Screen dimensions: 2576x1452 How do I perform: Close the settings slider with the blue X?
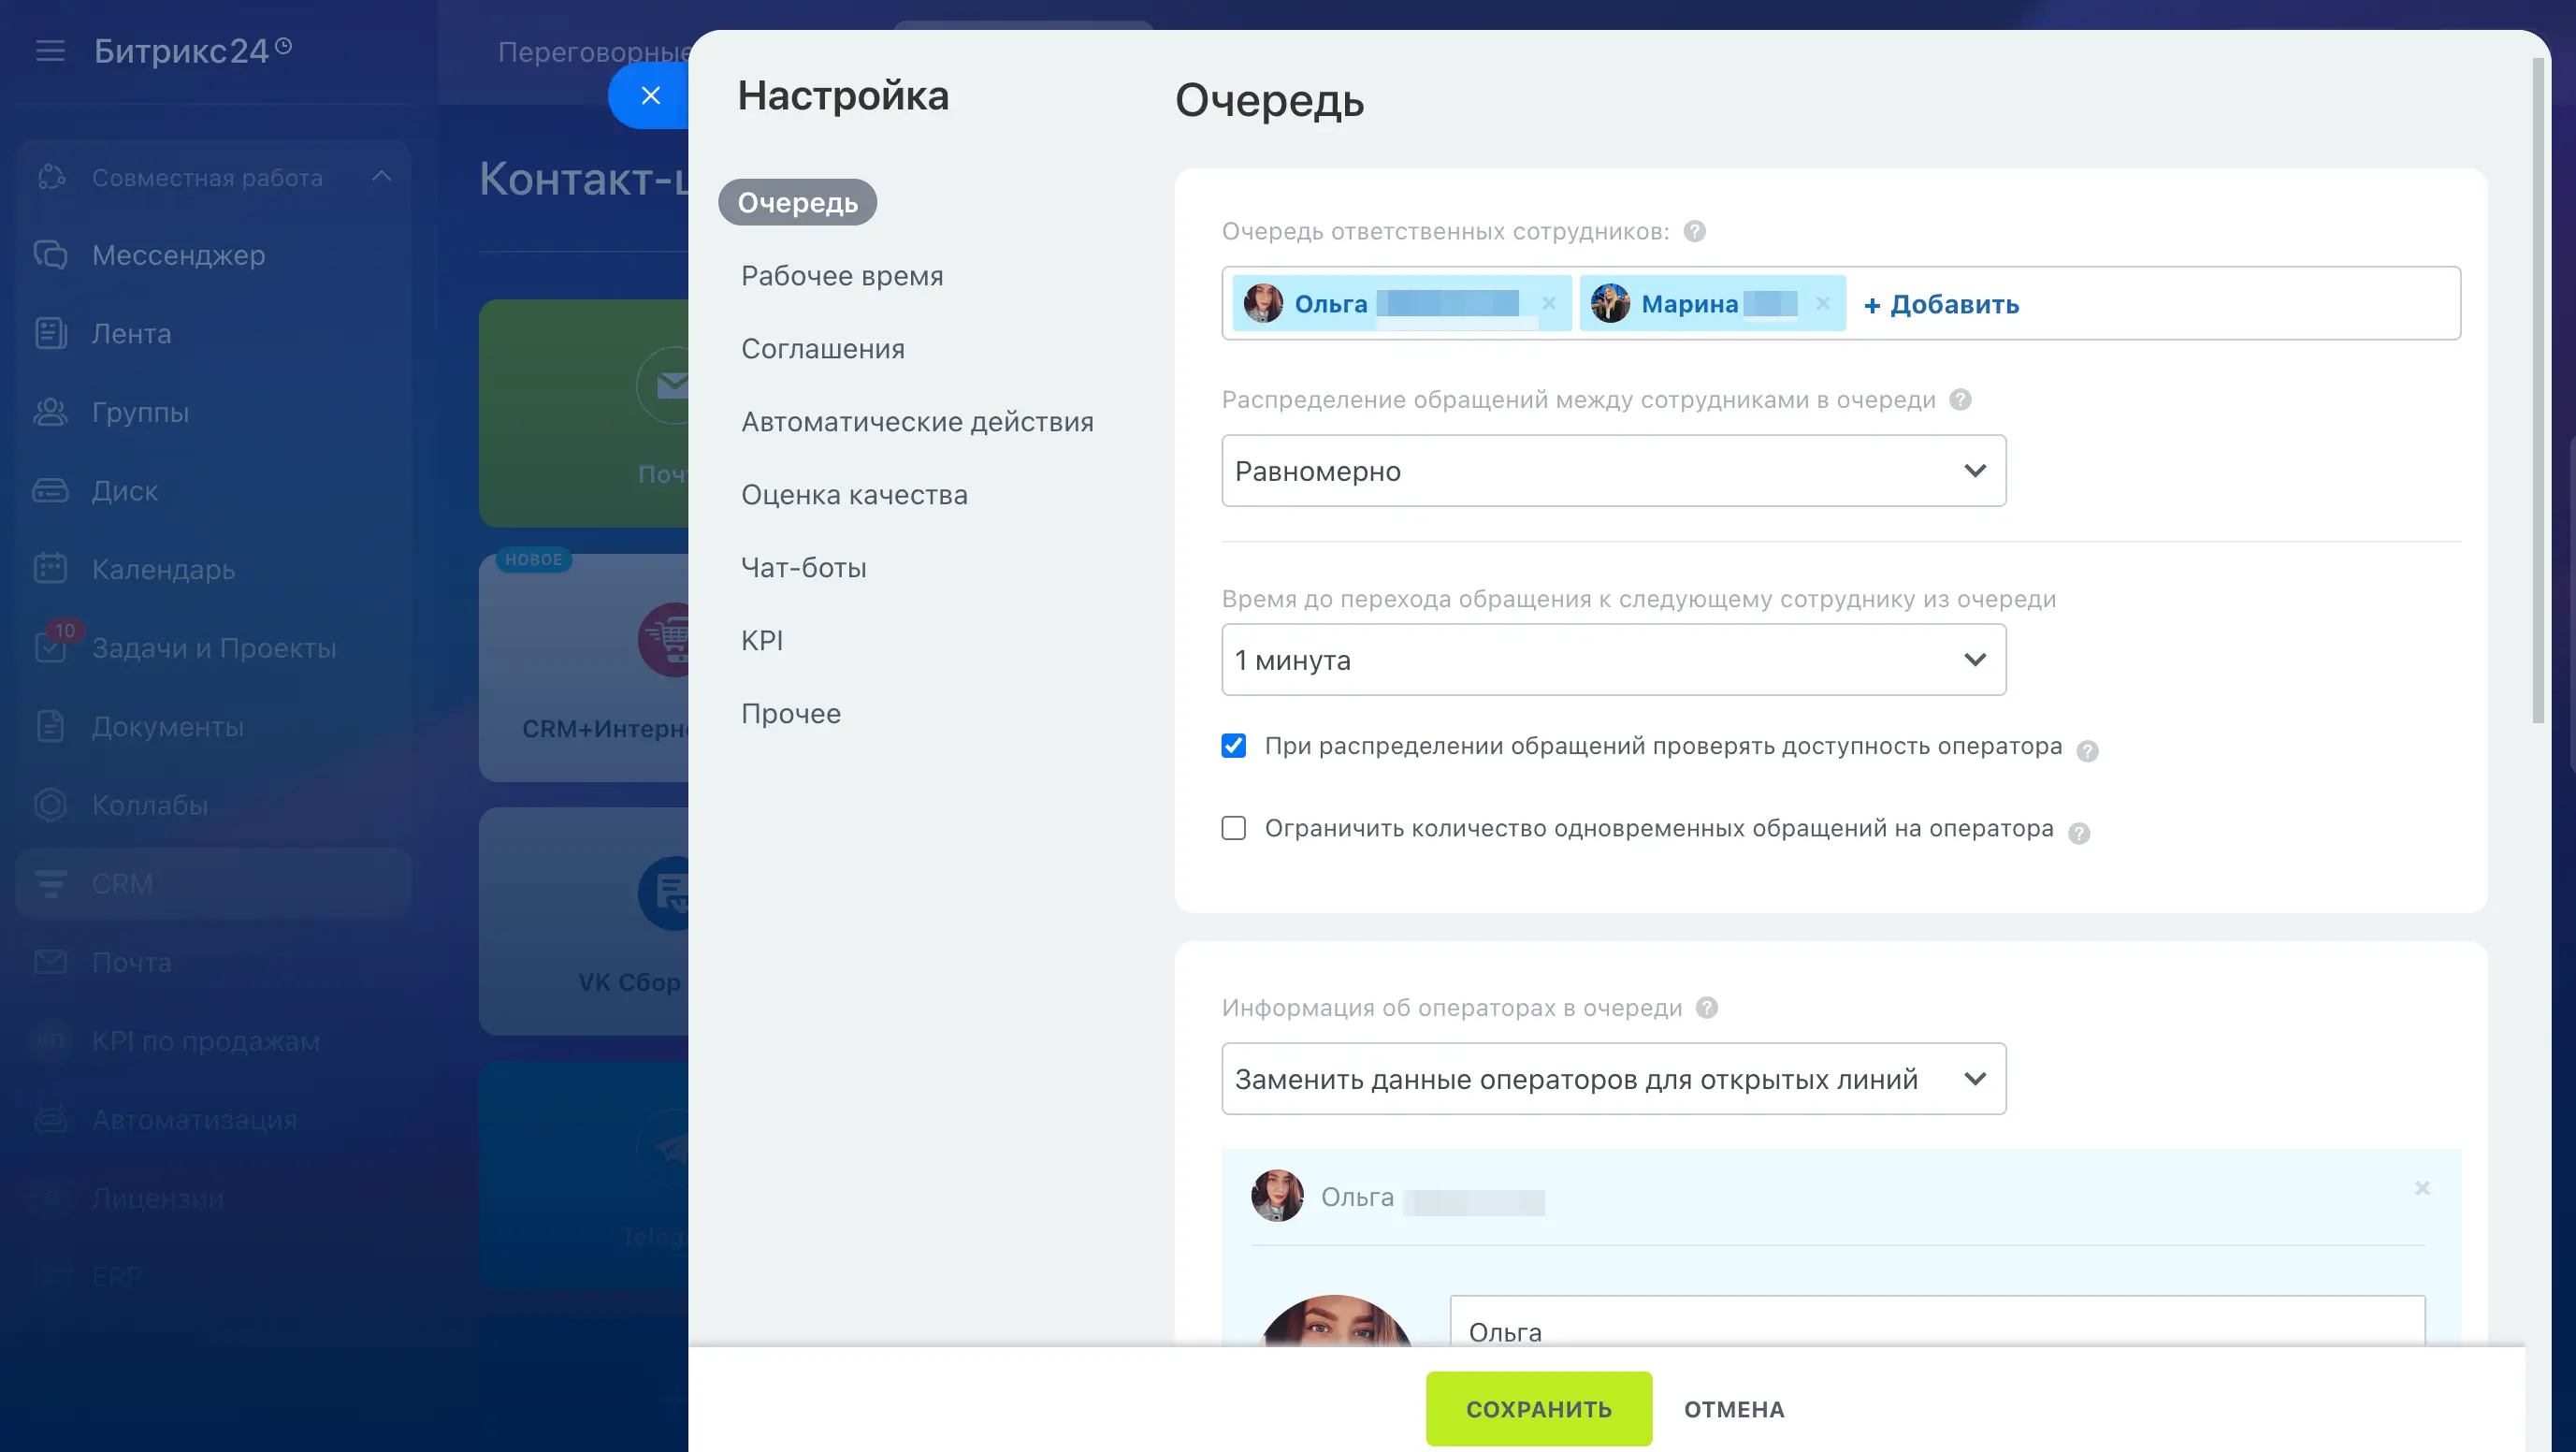650,96
